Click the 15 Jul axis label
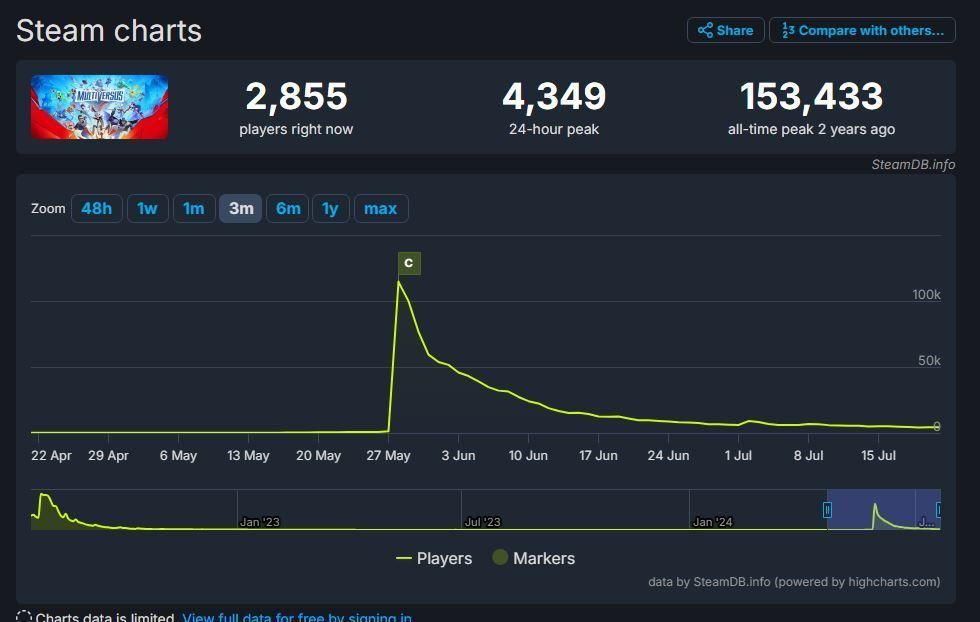Viewport: 980px width, 622px height. coord(878,456)
